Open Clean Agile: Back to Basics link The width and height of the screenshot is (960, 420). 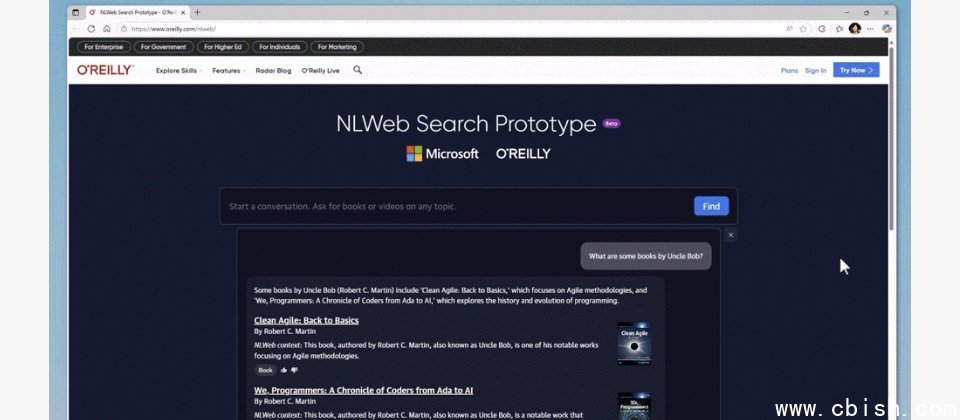click(x=306, y=320)
